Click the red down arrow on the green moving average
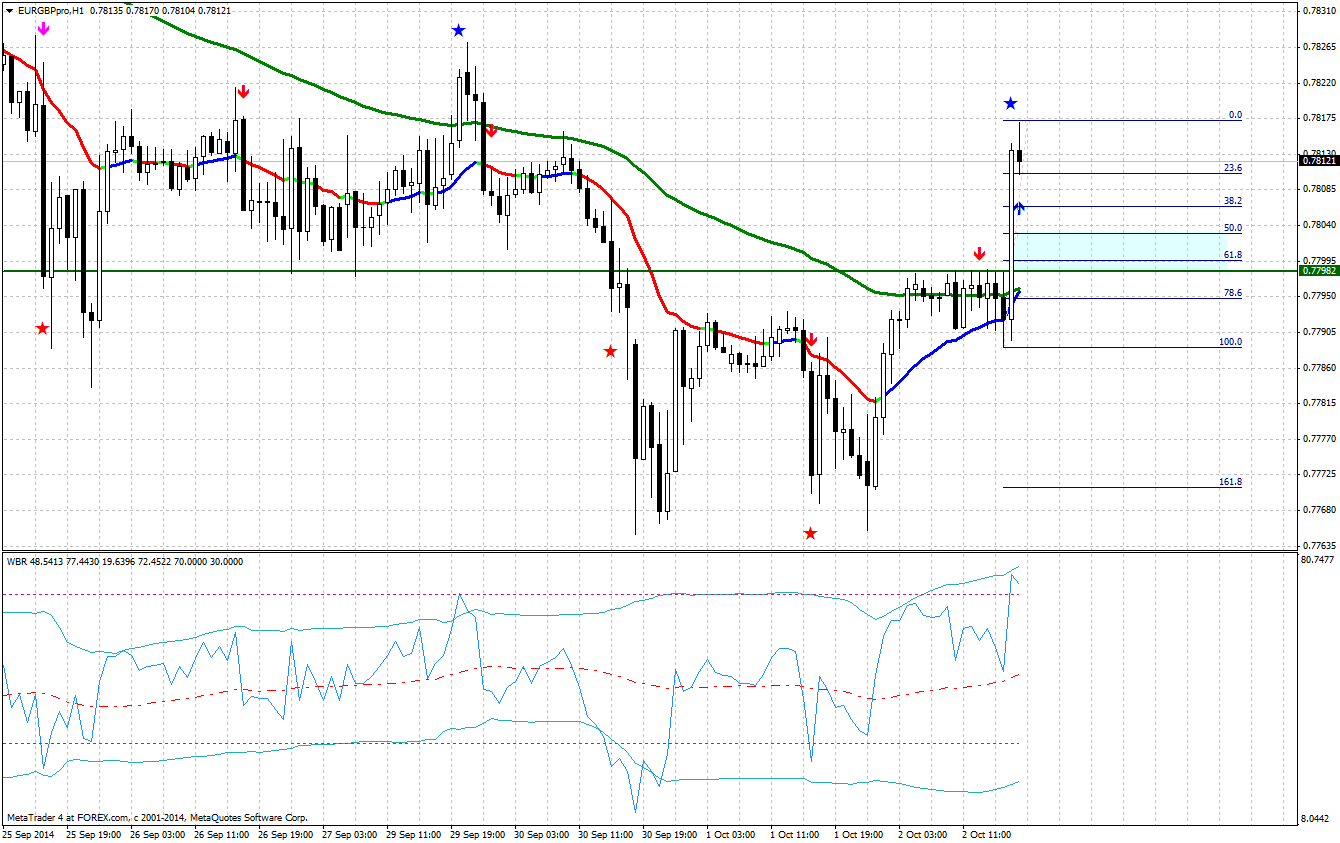The height and width of the screenshot is (843, 1340). click(x=490, y=130)
